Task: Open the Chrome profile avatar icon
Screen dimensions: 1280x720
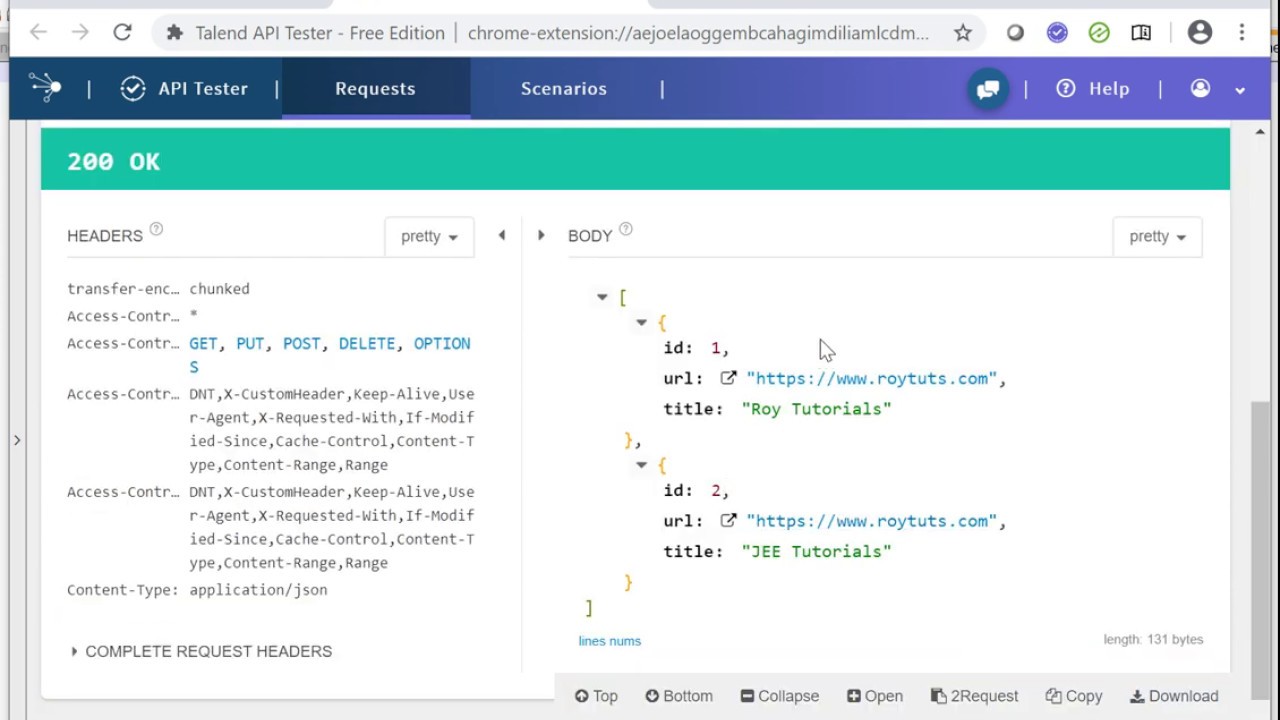Action: pyautogui.click(x=1200, y=33)
